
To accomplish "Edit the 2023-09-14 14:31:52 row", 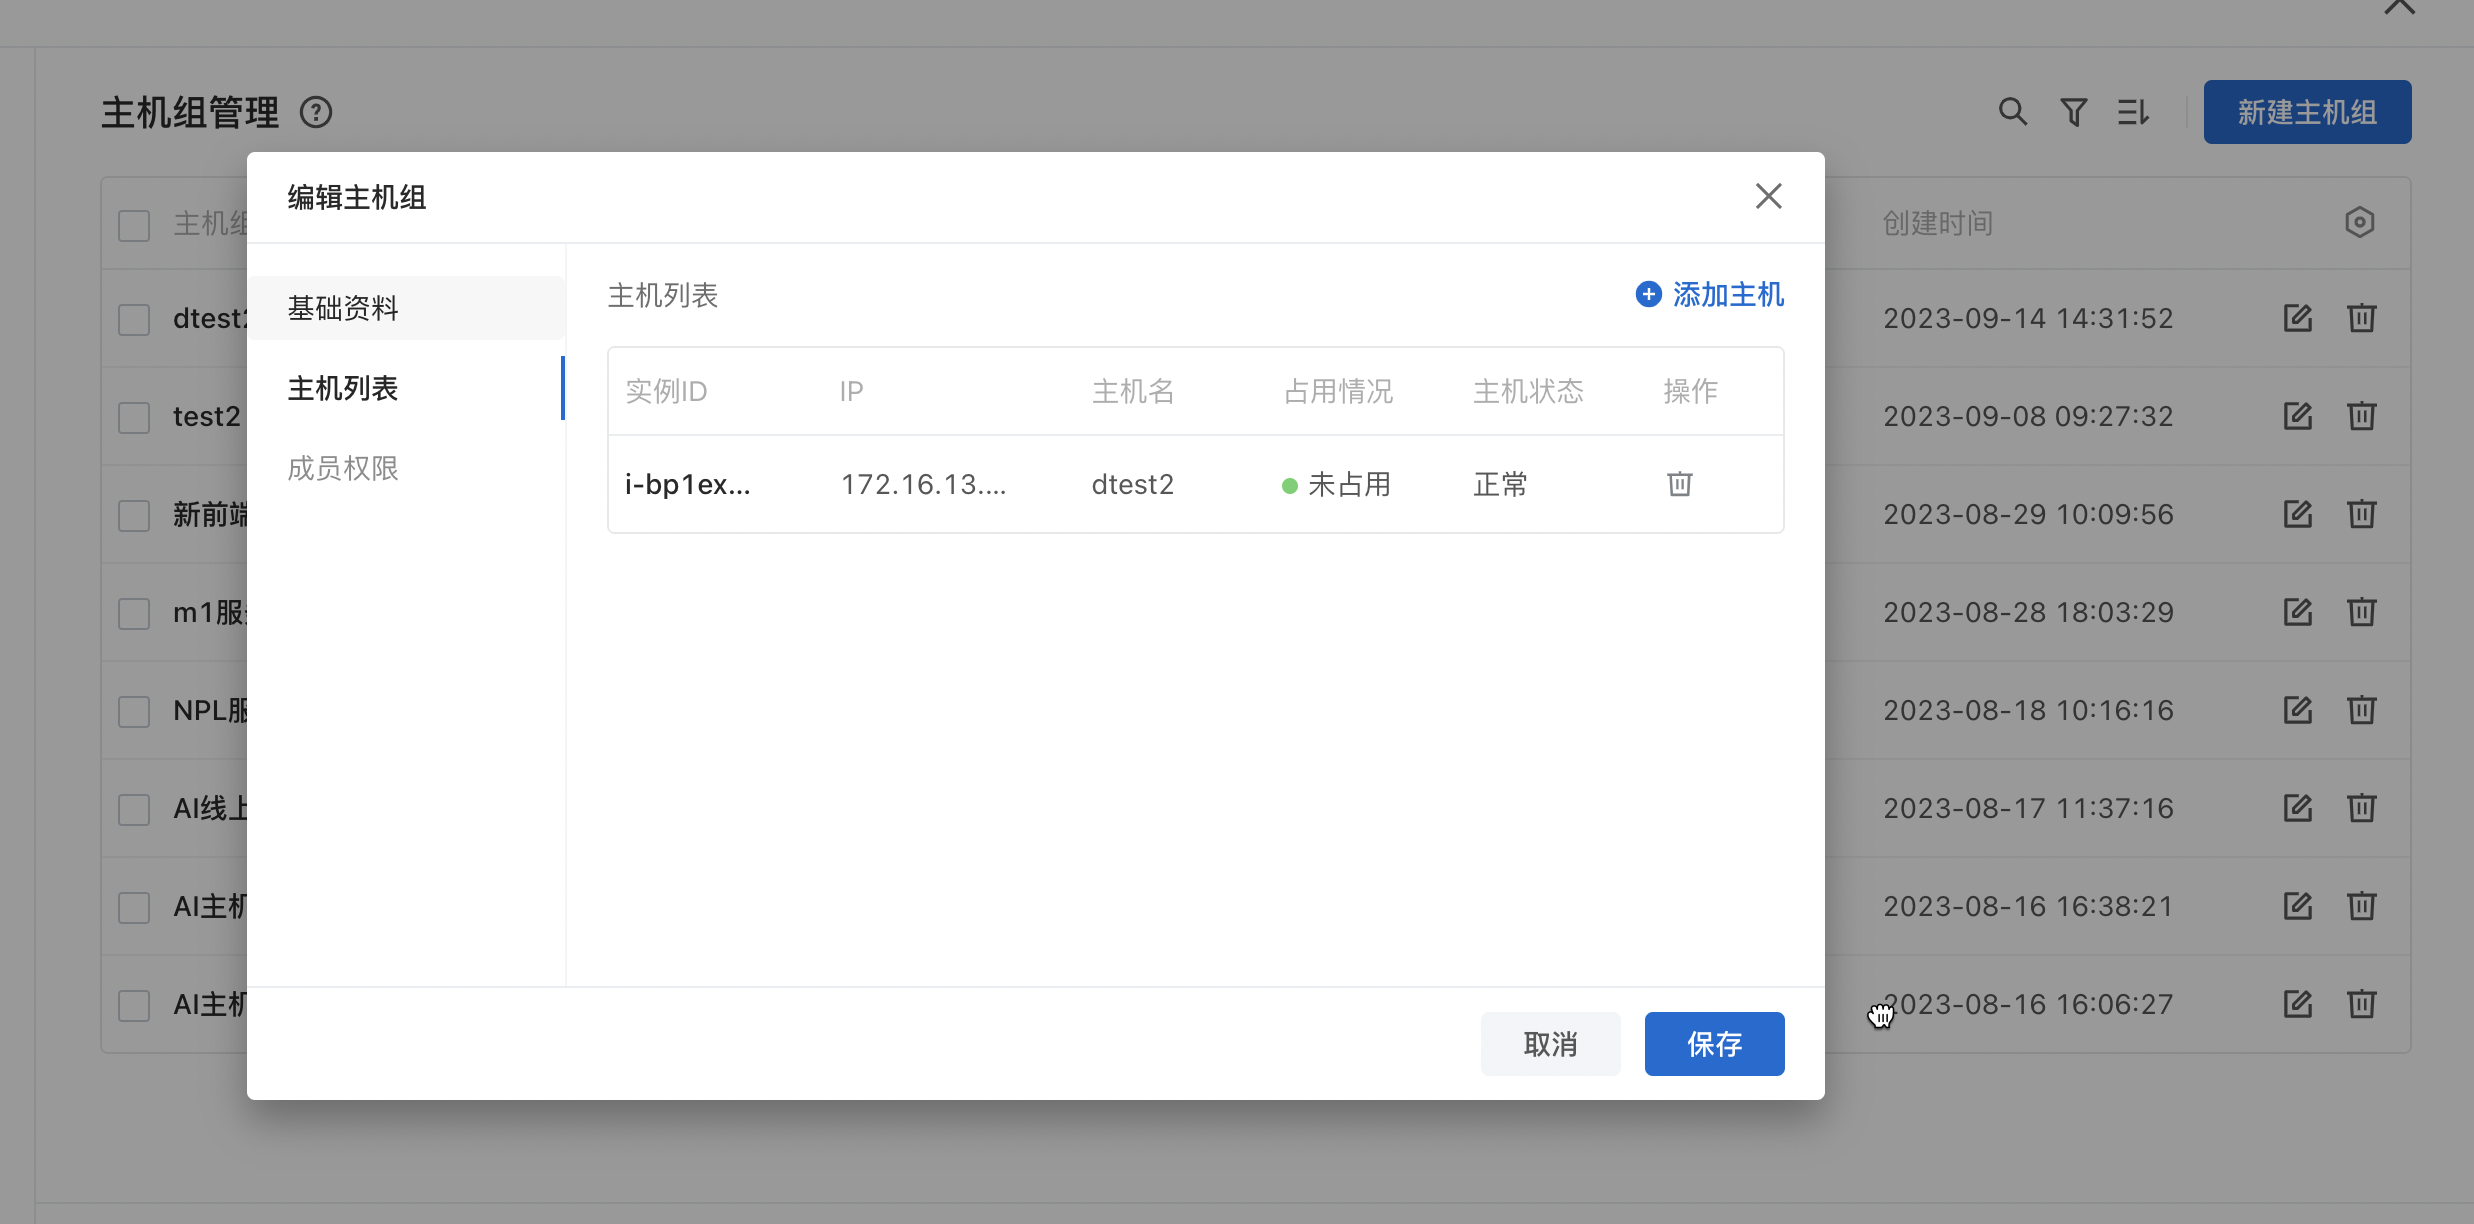I will [x=2297, y=318].
